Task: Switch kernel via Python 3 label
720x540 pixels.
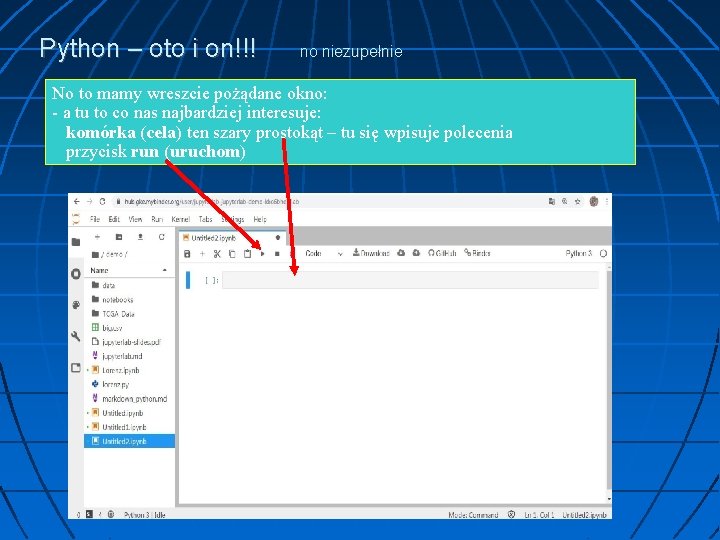Action: [x=579, y=253]
